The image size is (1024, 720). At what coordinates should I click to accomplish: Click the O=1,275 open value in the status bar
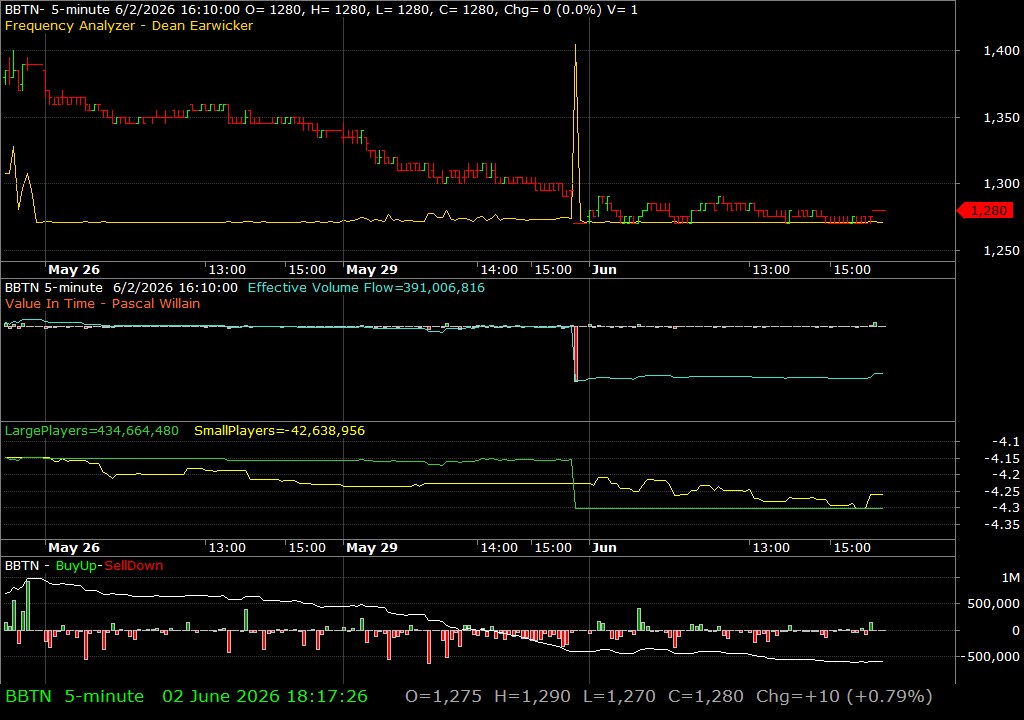click(x=443, y=696)
